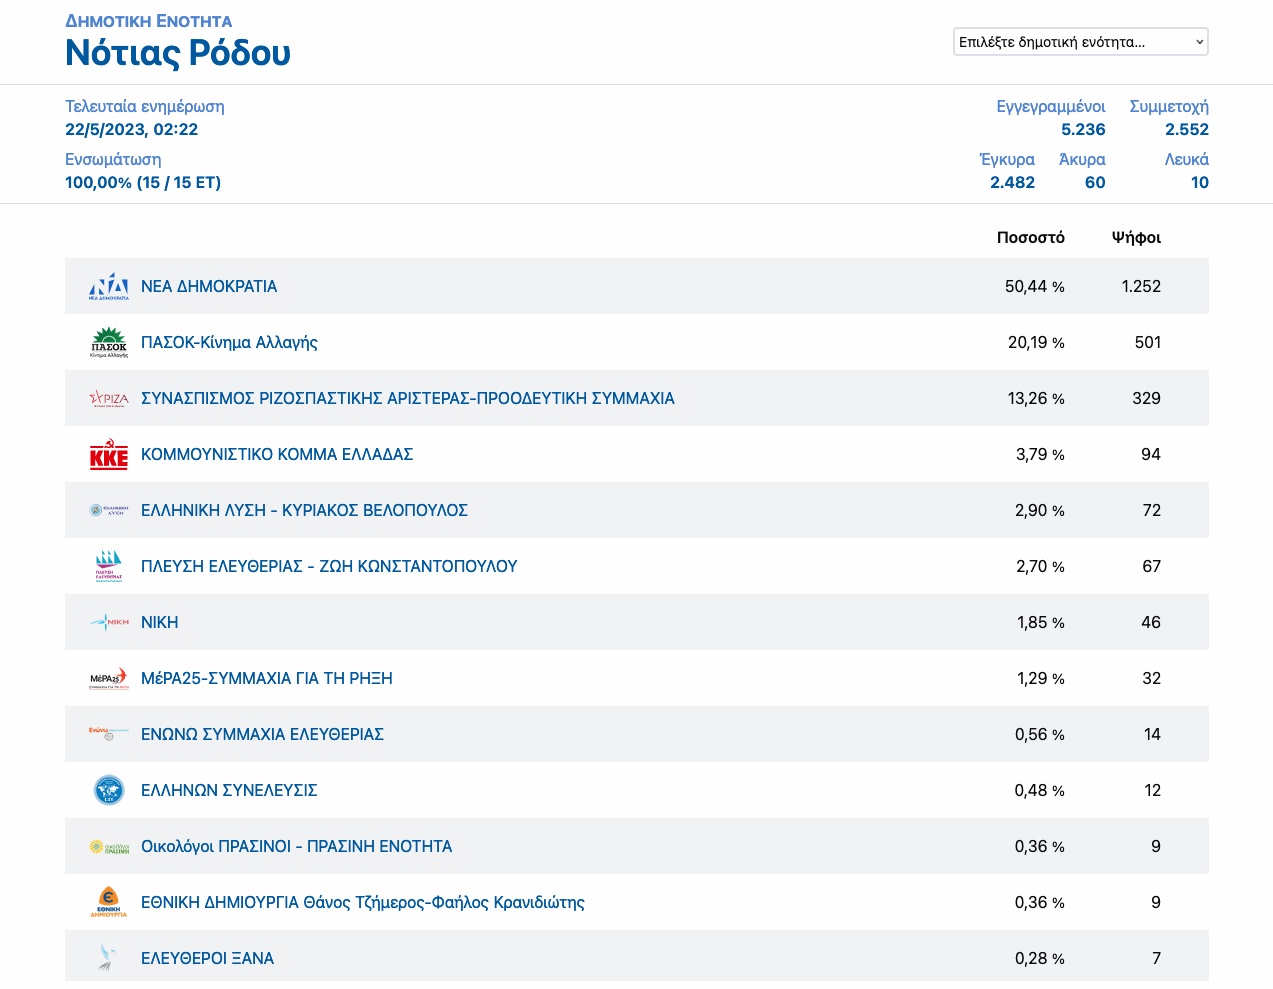Click the ΣΥΡΙΖΑ party logo
This screenshot has width=1273, height=989.
109,398
